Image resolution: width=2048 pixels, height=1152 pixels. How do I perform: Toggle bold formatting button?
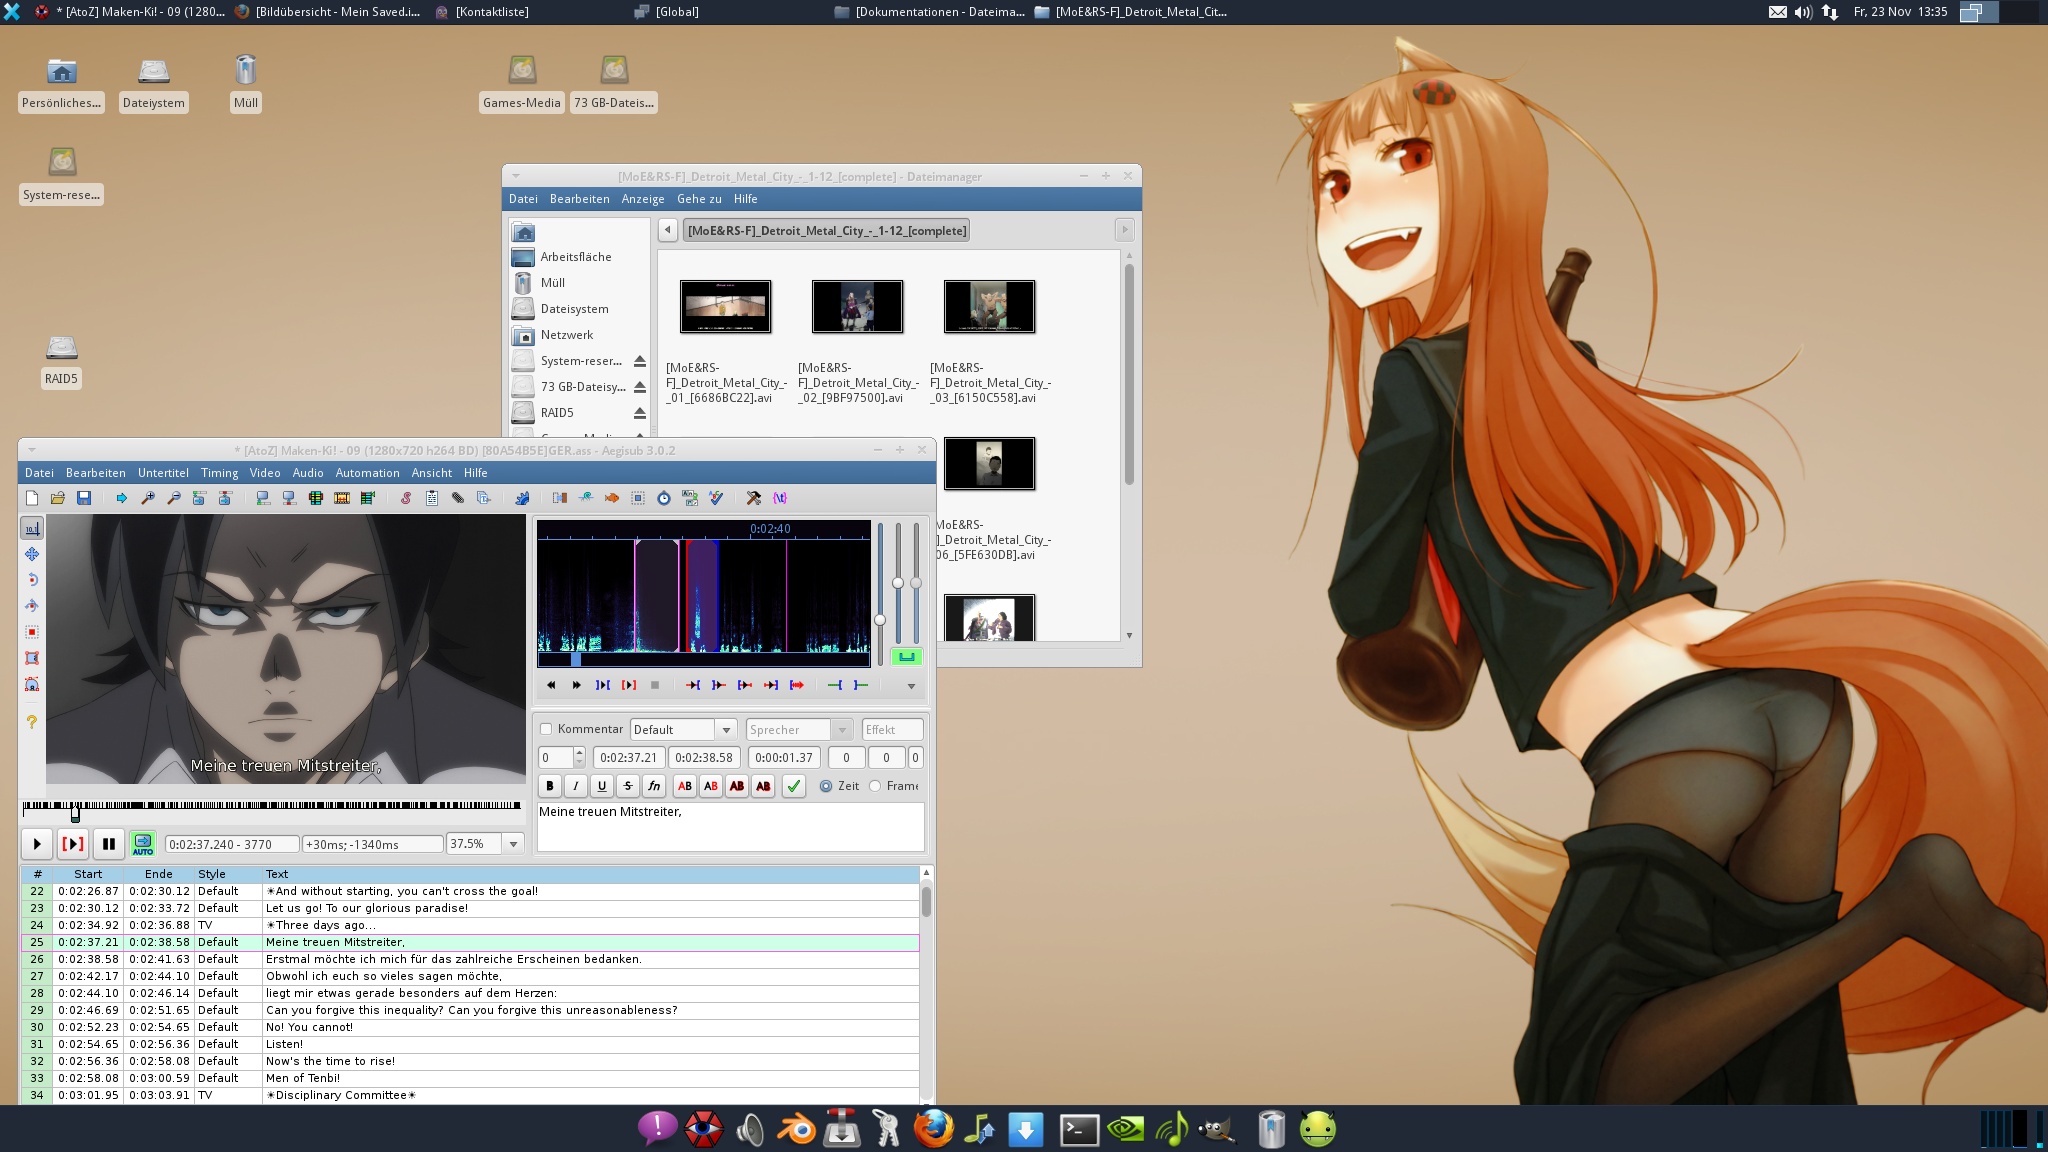tap(549, 786)
